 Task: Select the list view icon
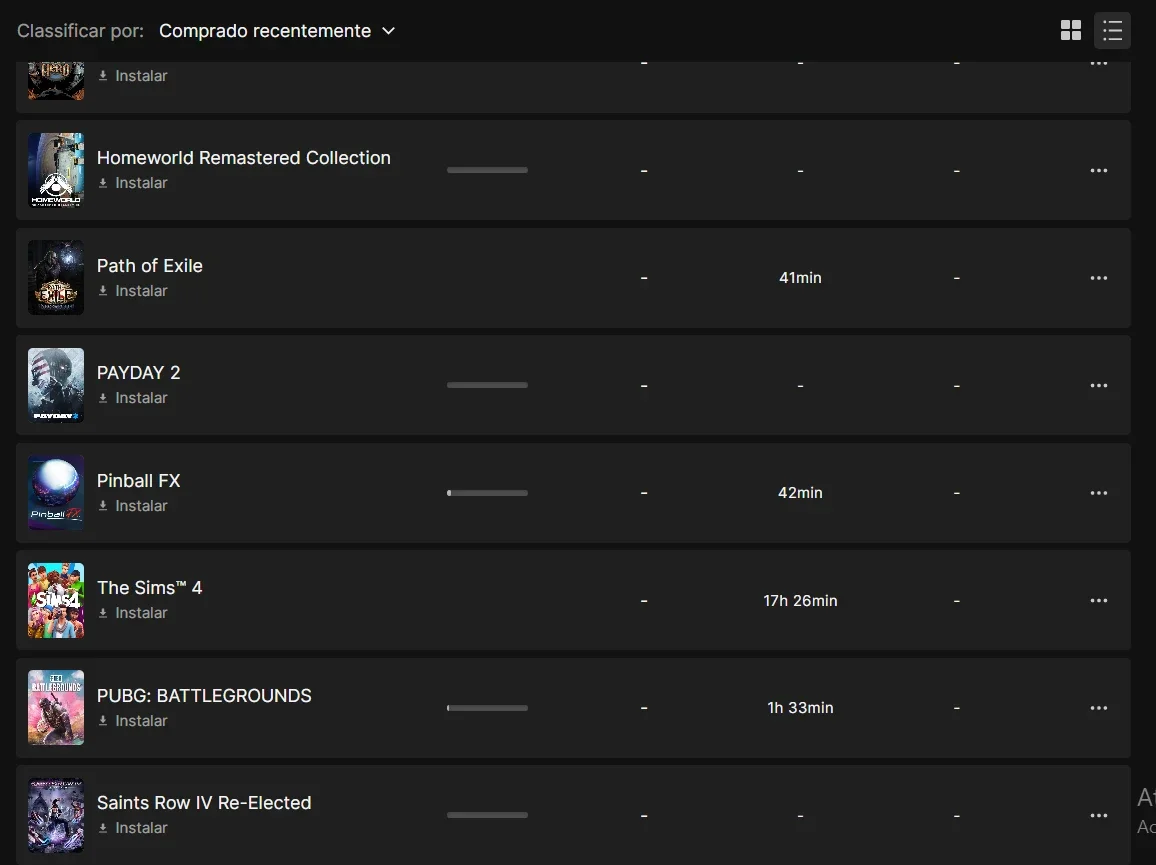click(1112, 30)
